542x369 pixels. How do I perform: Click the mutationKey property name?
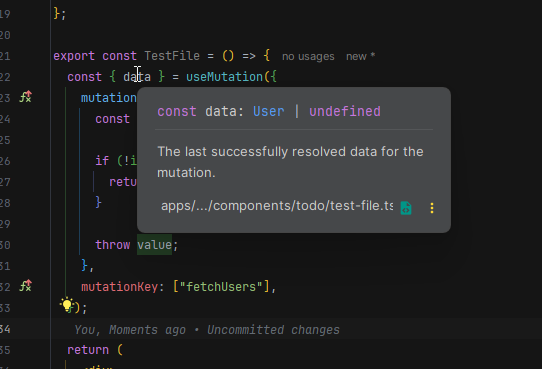pyautogui.click(x=119, y=287)
